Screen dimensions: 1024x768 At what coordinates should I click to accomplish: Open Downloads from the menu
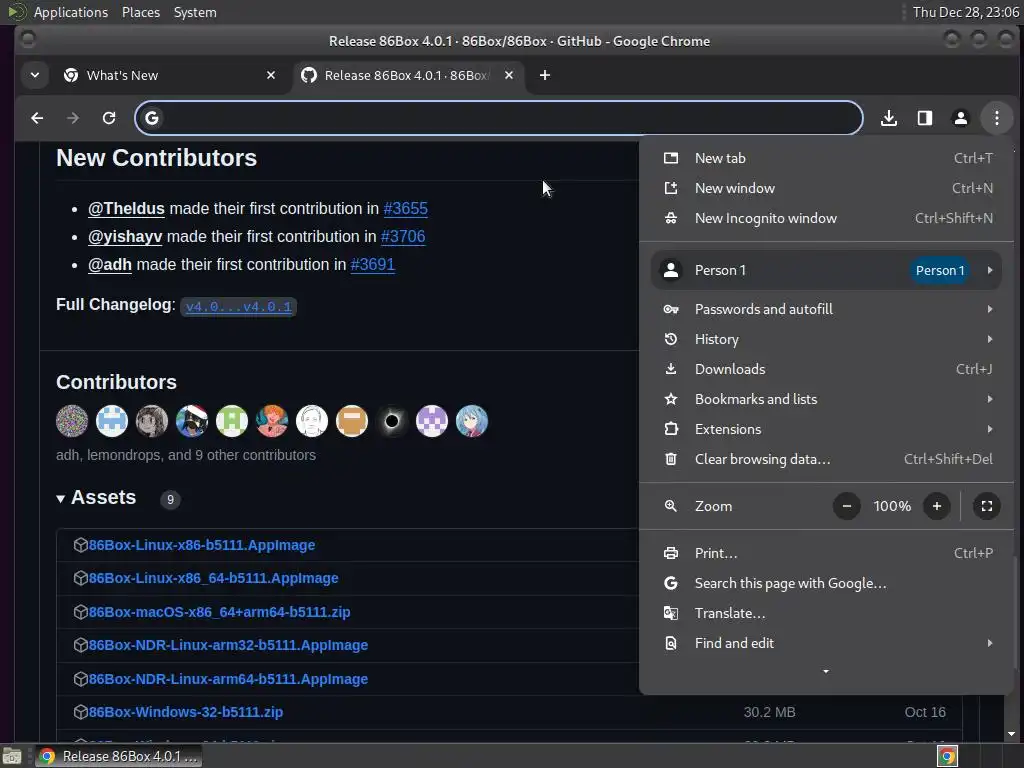coord(826,369)
